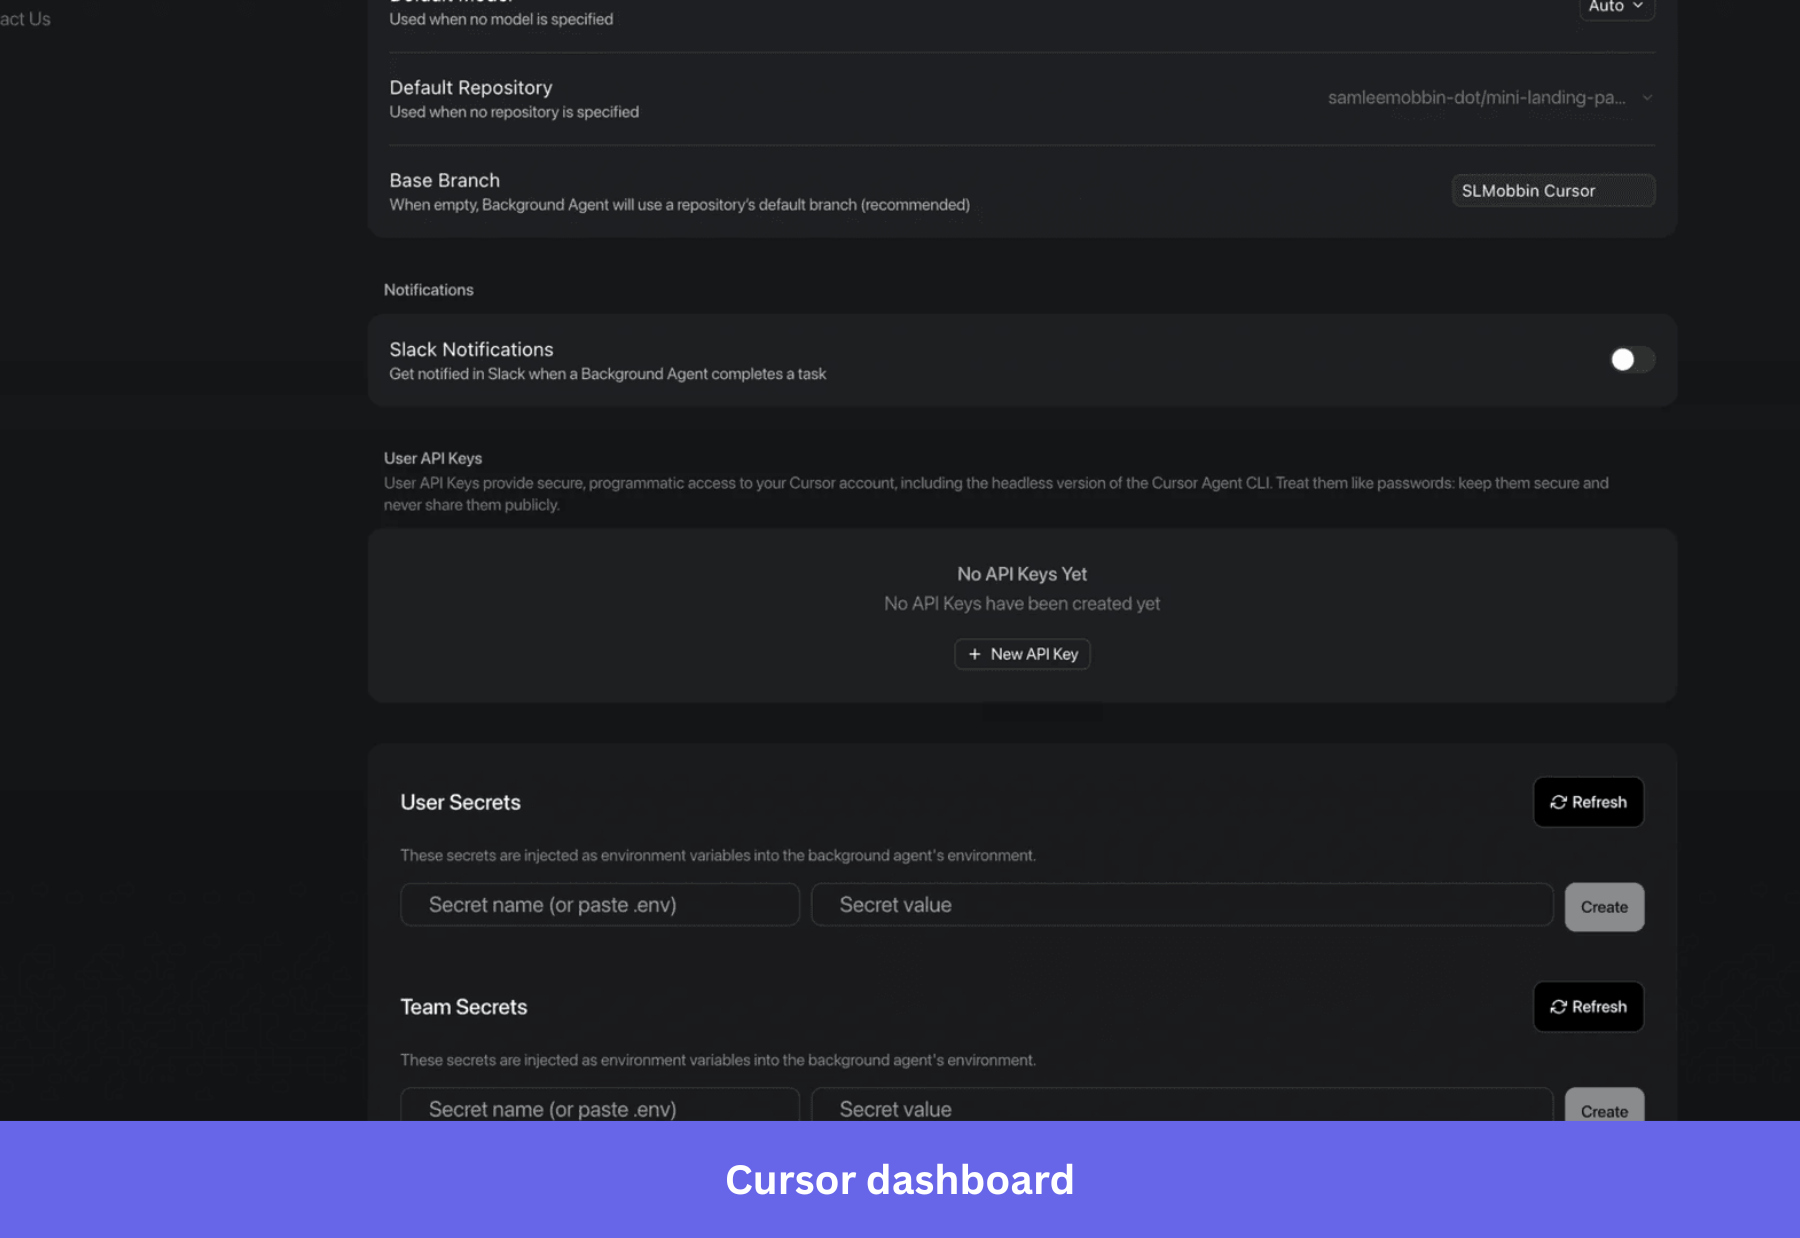Image resolution: width=1800 pixels, height=1238 pixels.
Task: Click the 'User Secrets' heading
Action: point(461,802)
